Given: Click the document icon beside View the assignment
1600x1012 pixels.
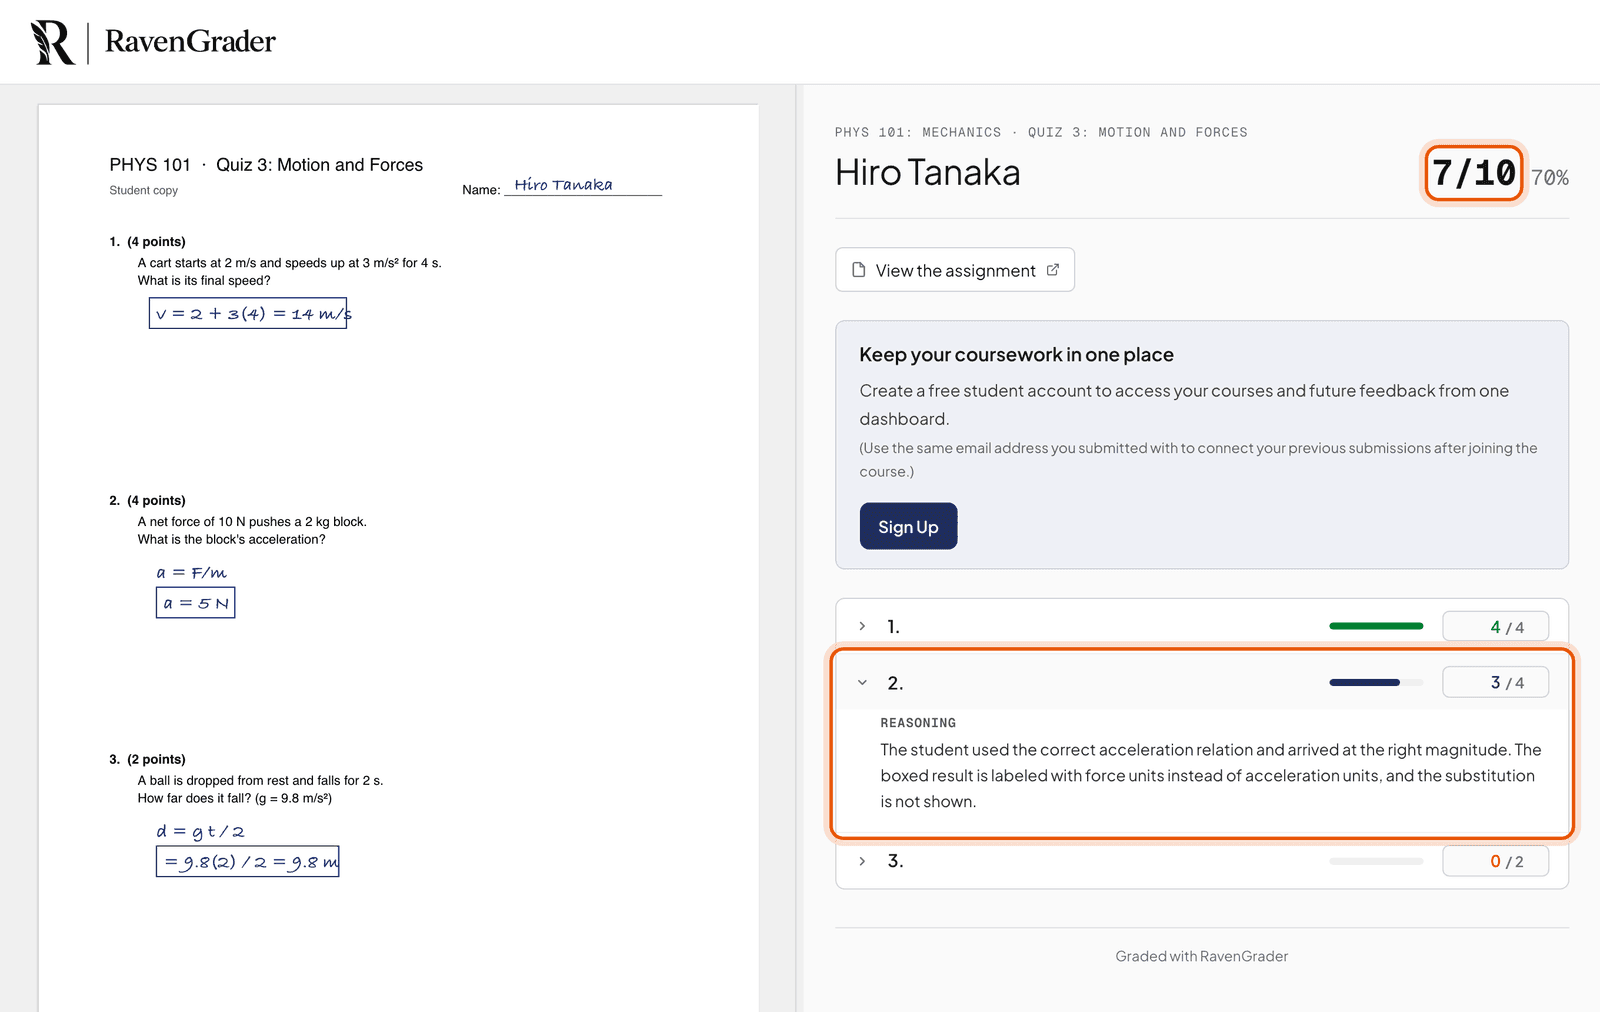Looking at the screenshot, I should pyautogui.click(x=858, y=270).
